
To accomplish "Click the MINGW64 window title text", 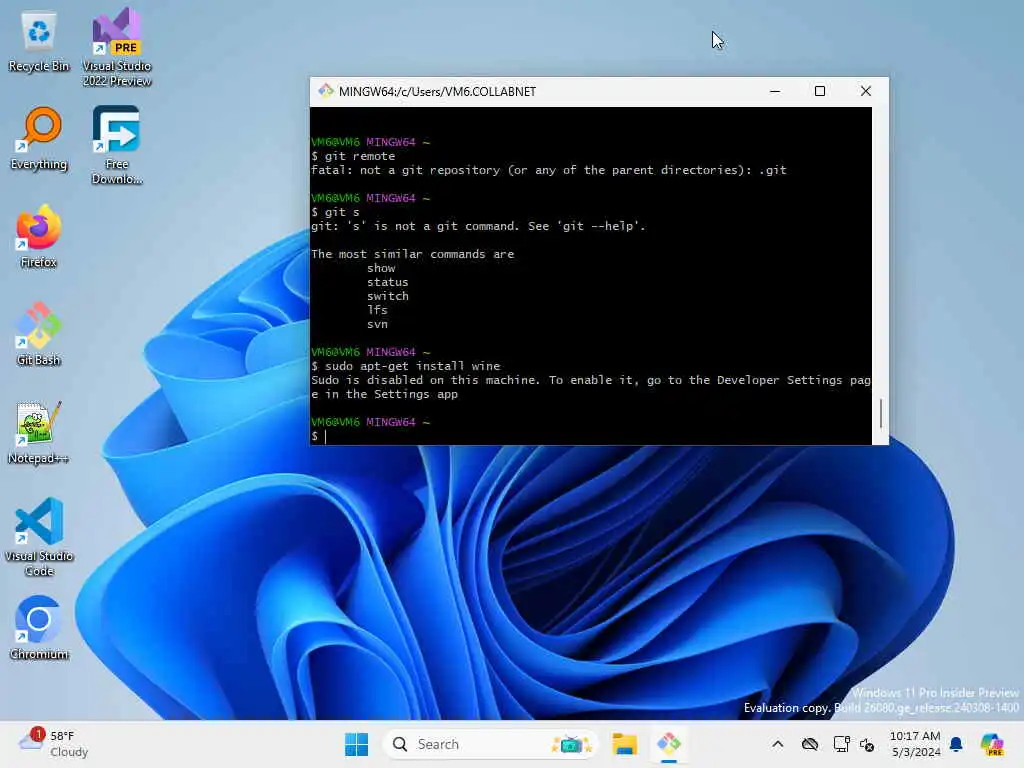I will click(x=437, y=91).
